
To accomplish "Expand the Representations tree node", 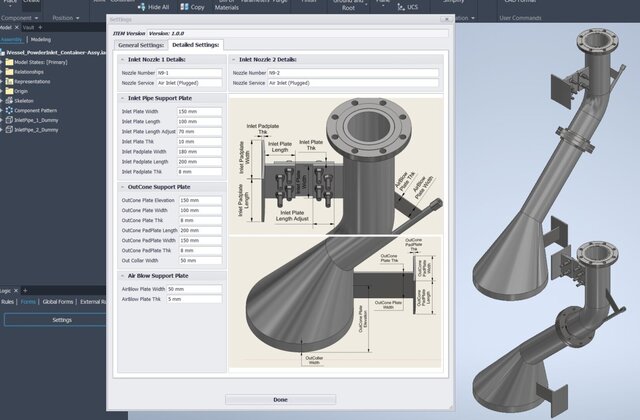I will 4,82.
